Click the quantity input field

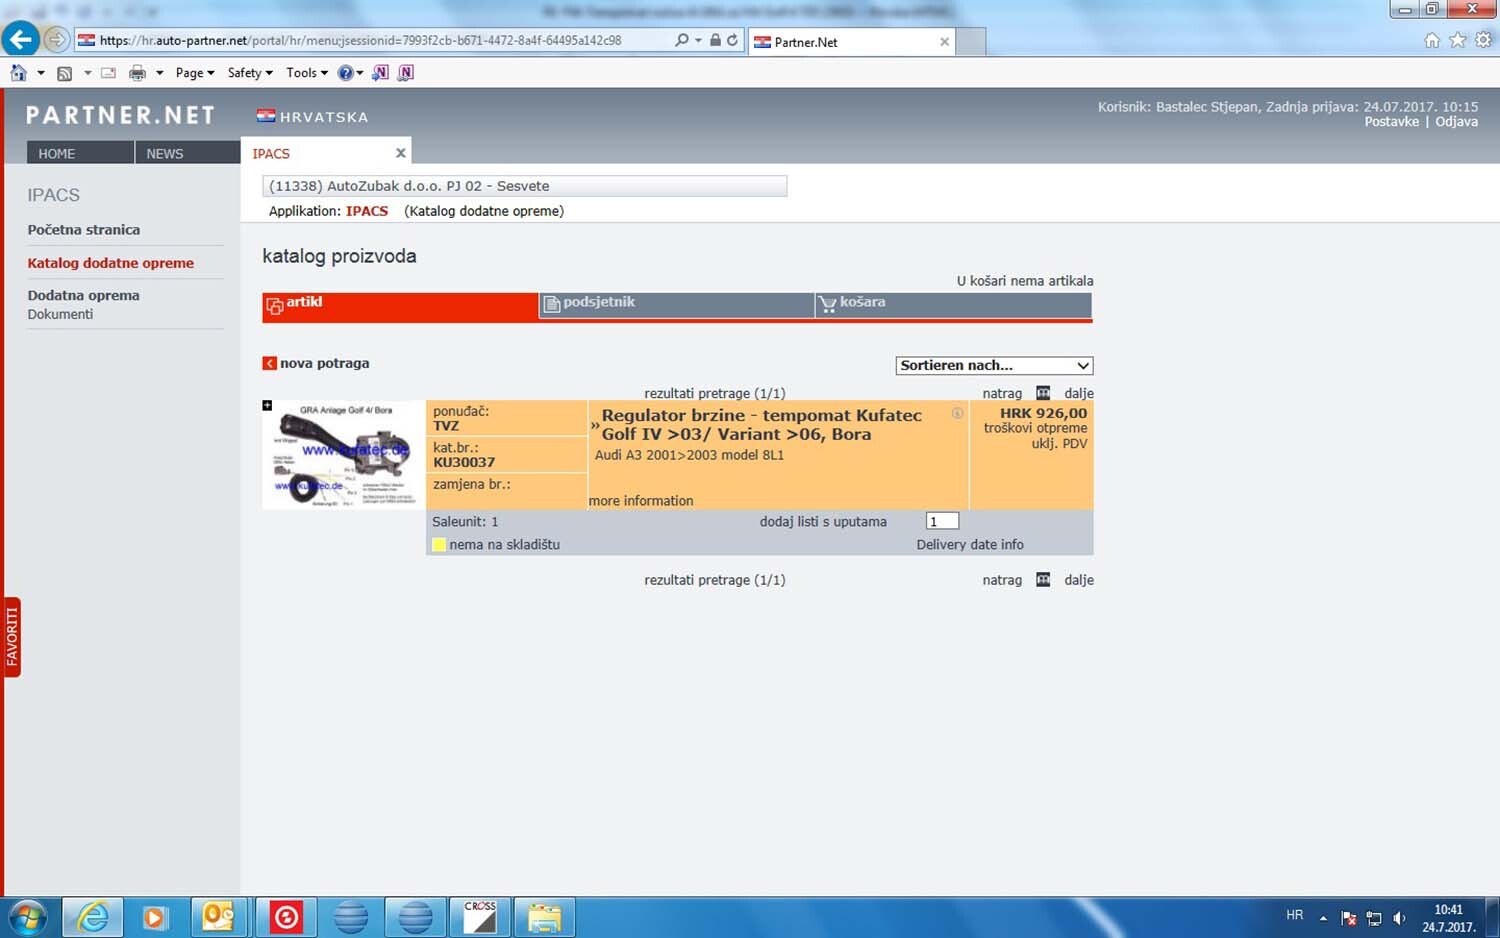pyautogui.click(x=942, y=521)
